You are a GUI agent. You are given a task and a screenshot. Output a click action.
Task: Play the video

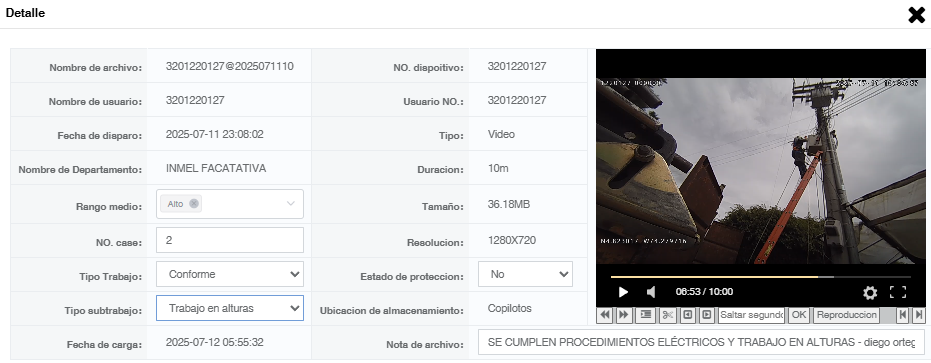pos(623,292)
